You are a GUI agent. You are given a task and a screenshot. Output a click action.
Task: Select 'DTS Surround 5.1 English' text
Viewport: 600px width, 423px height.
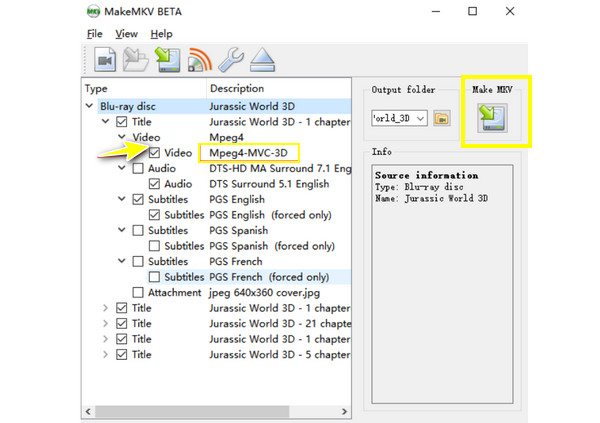click(x=269, y=184)
